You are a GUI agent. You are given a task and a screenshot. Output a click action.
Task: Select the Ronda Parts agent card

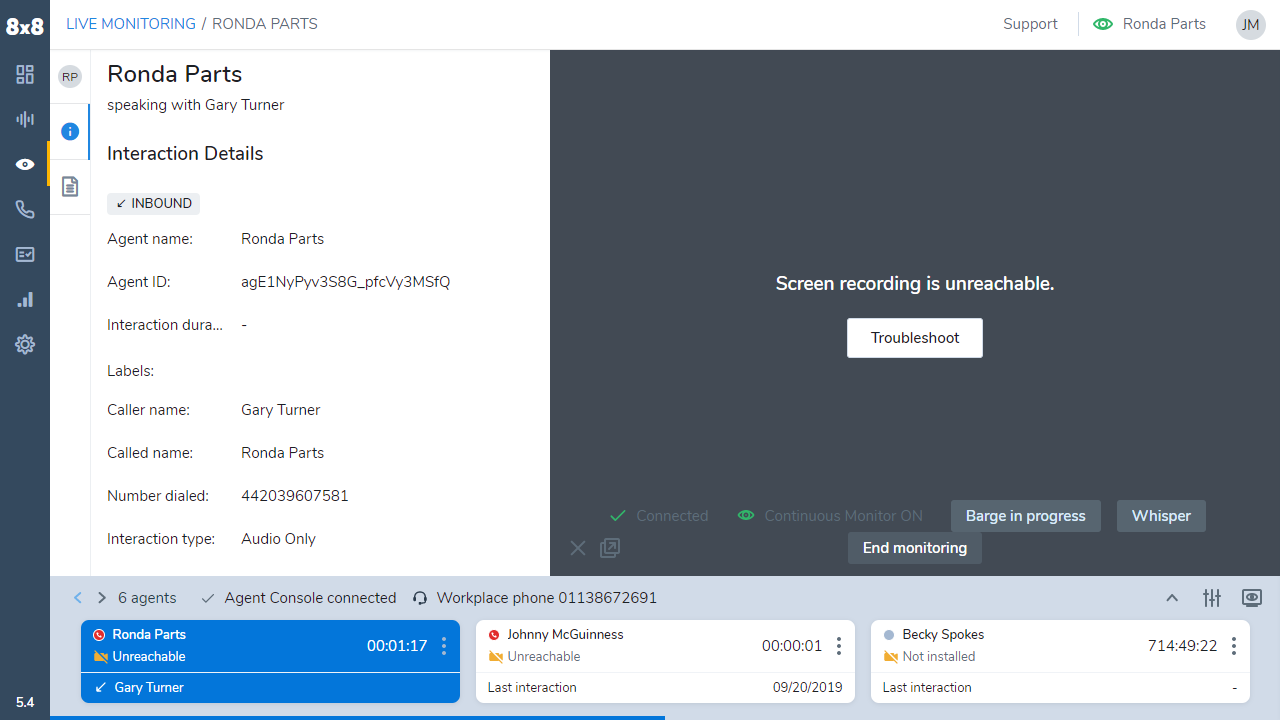coord(270,662)
